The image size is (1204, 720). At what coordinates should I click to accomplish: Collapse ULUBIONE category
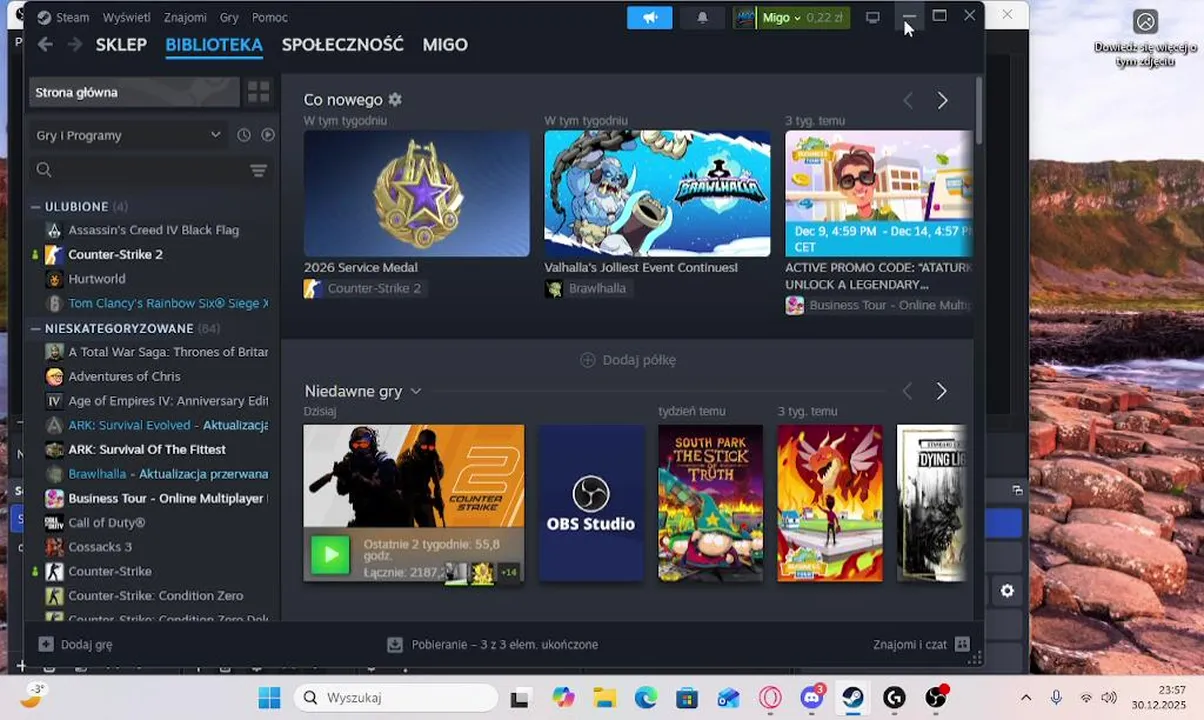36,206
